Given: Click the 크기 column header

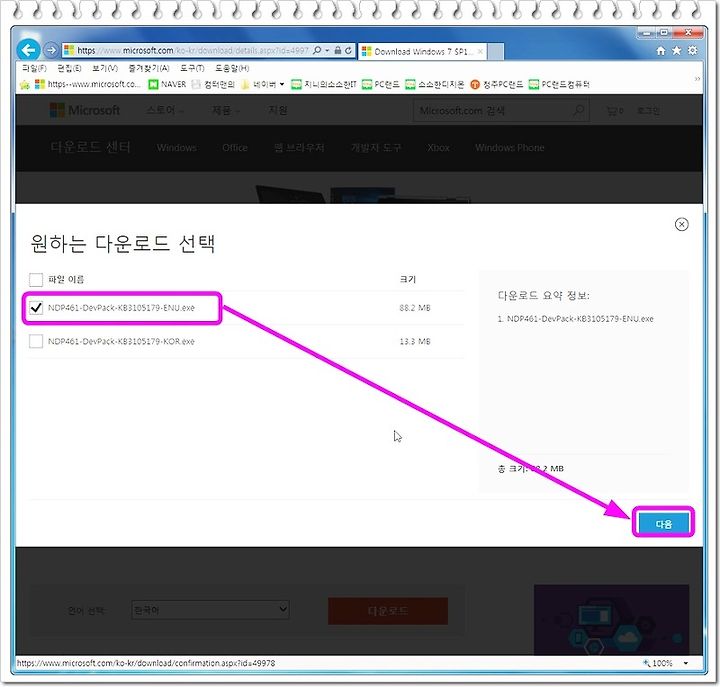Looking at the screenshot, I should 408,279.
